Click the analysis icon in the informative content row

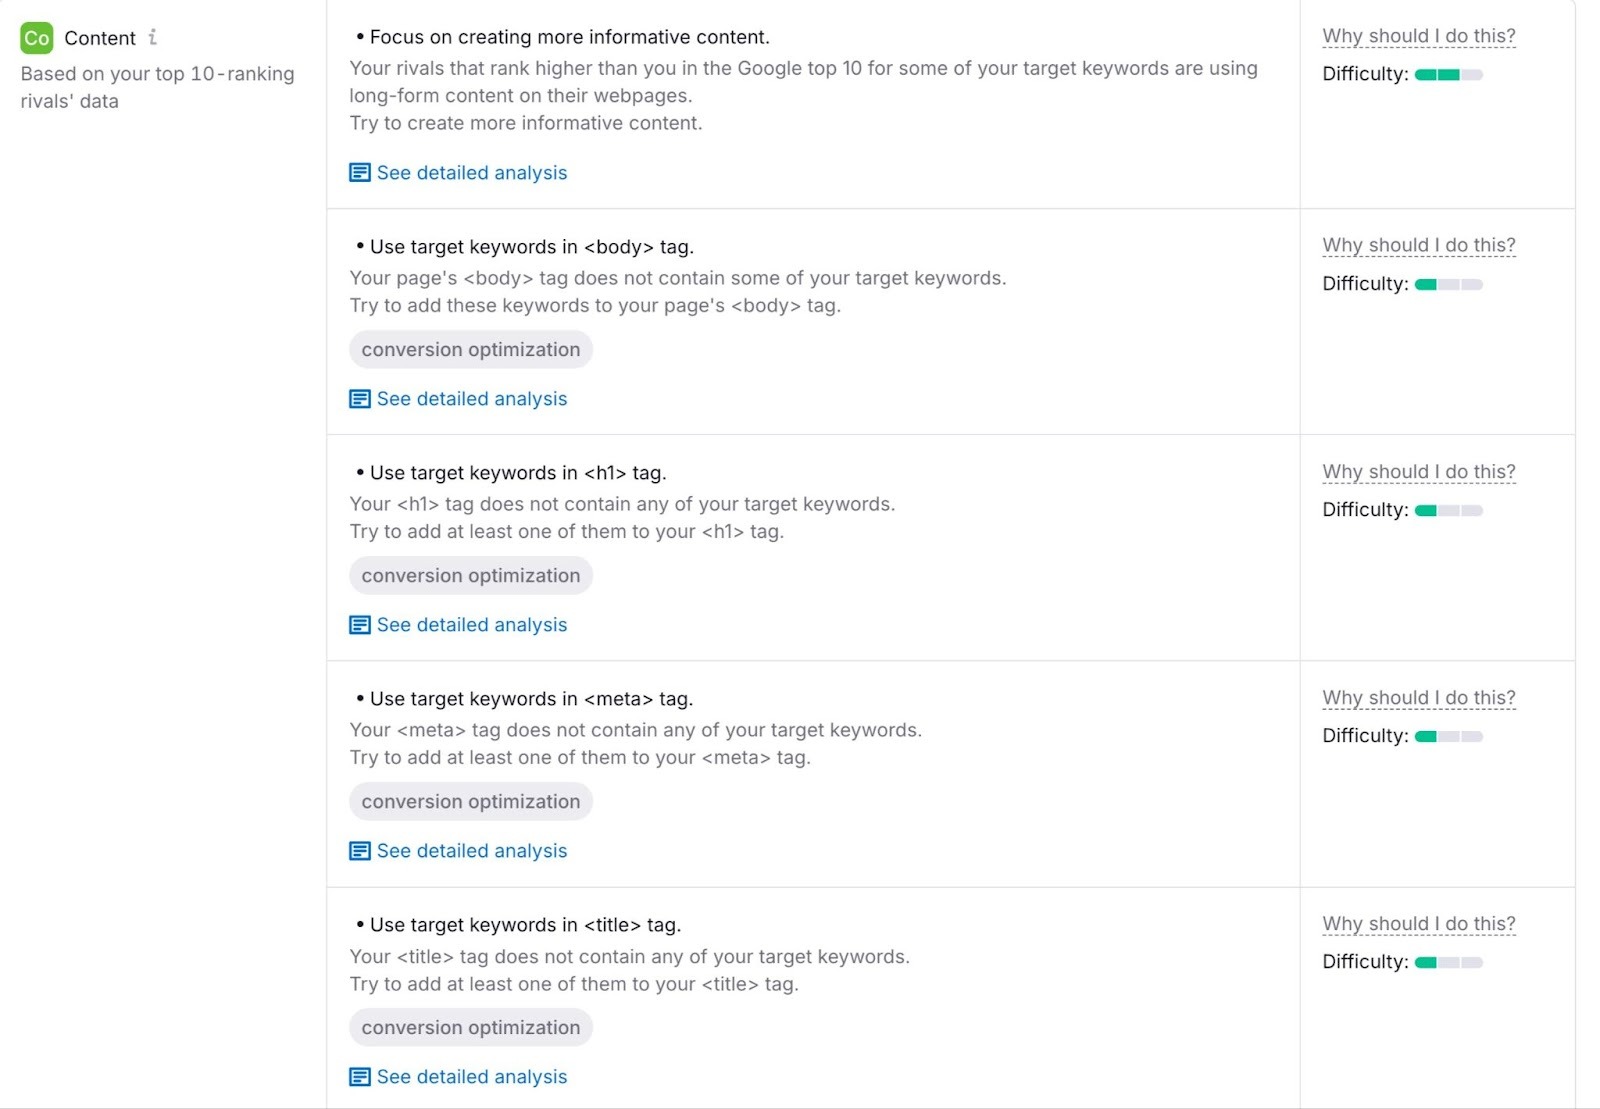click(358, 172)
